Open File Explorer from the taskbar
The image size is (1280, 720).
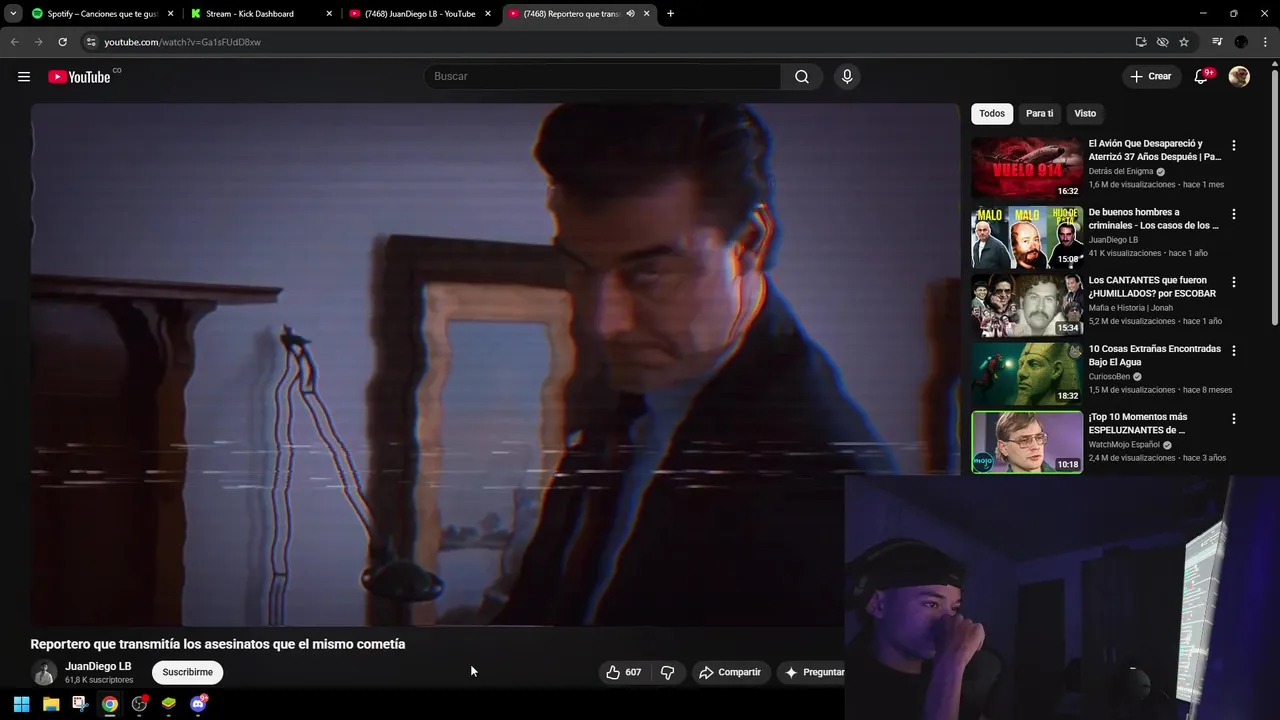(51, 704)
